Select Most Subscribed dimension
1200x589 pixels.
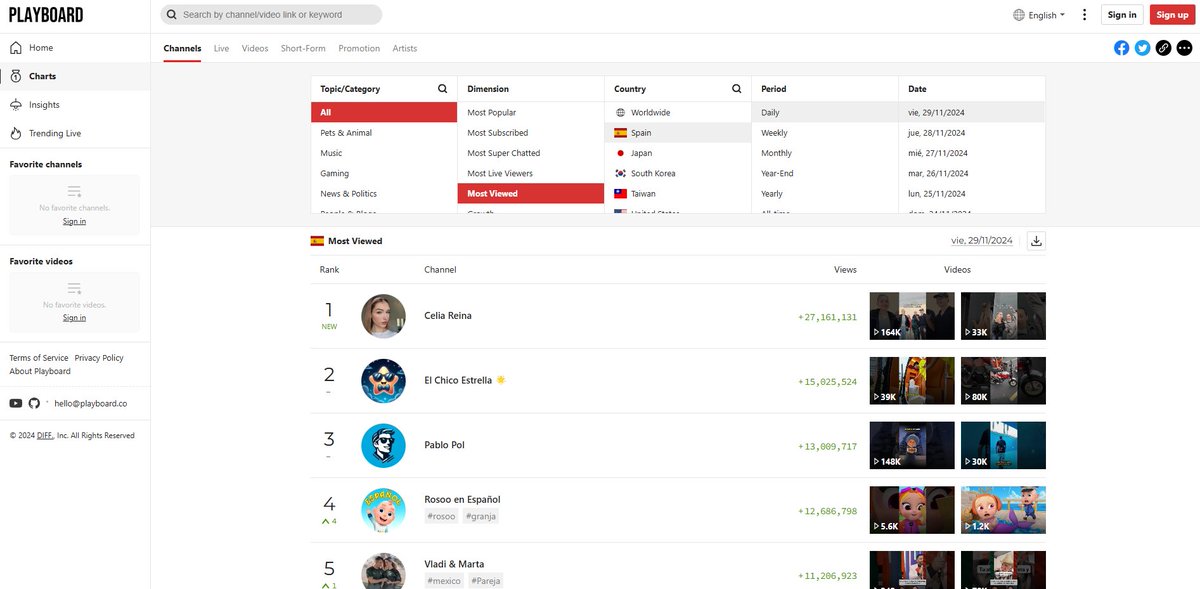click(531, 133)
